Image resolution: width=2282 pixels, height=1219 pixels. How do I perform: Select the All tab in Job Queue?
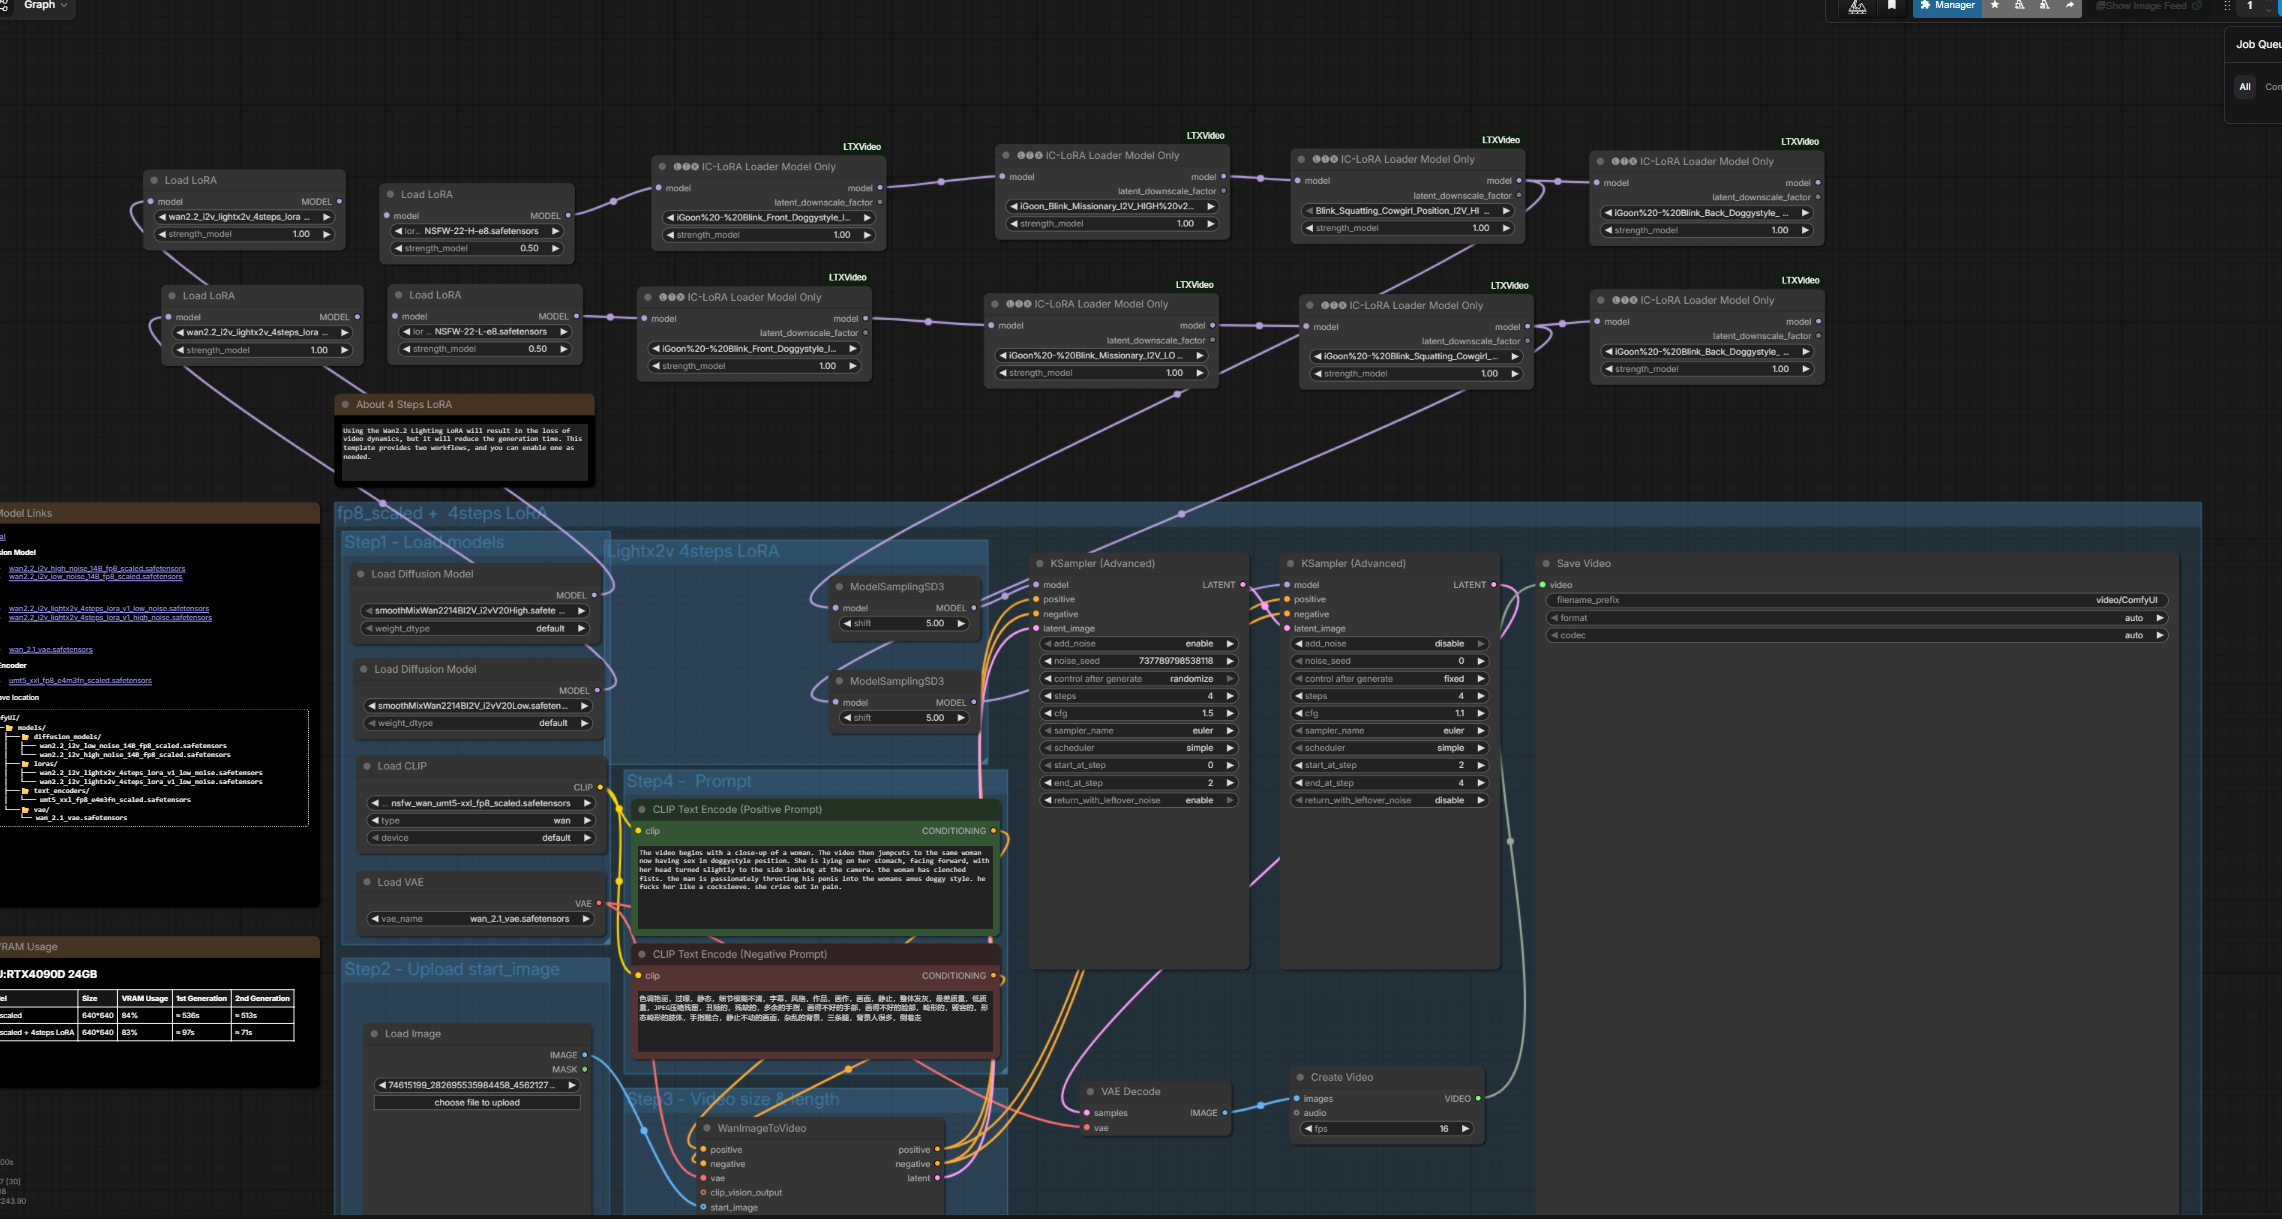2245,87
